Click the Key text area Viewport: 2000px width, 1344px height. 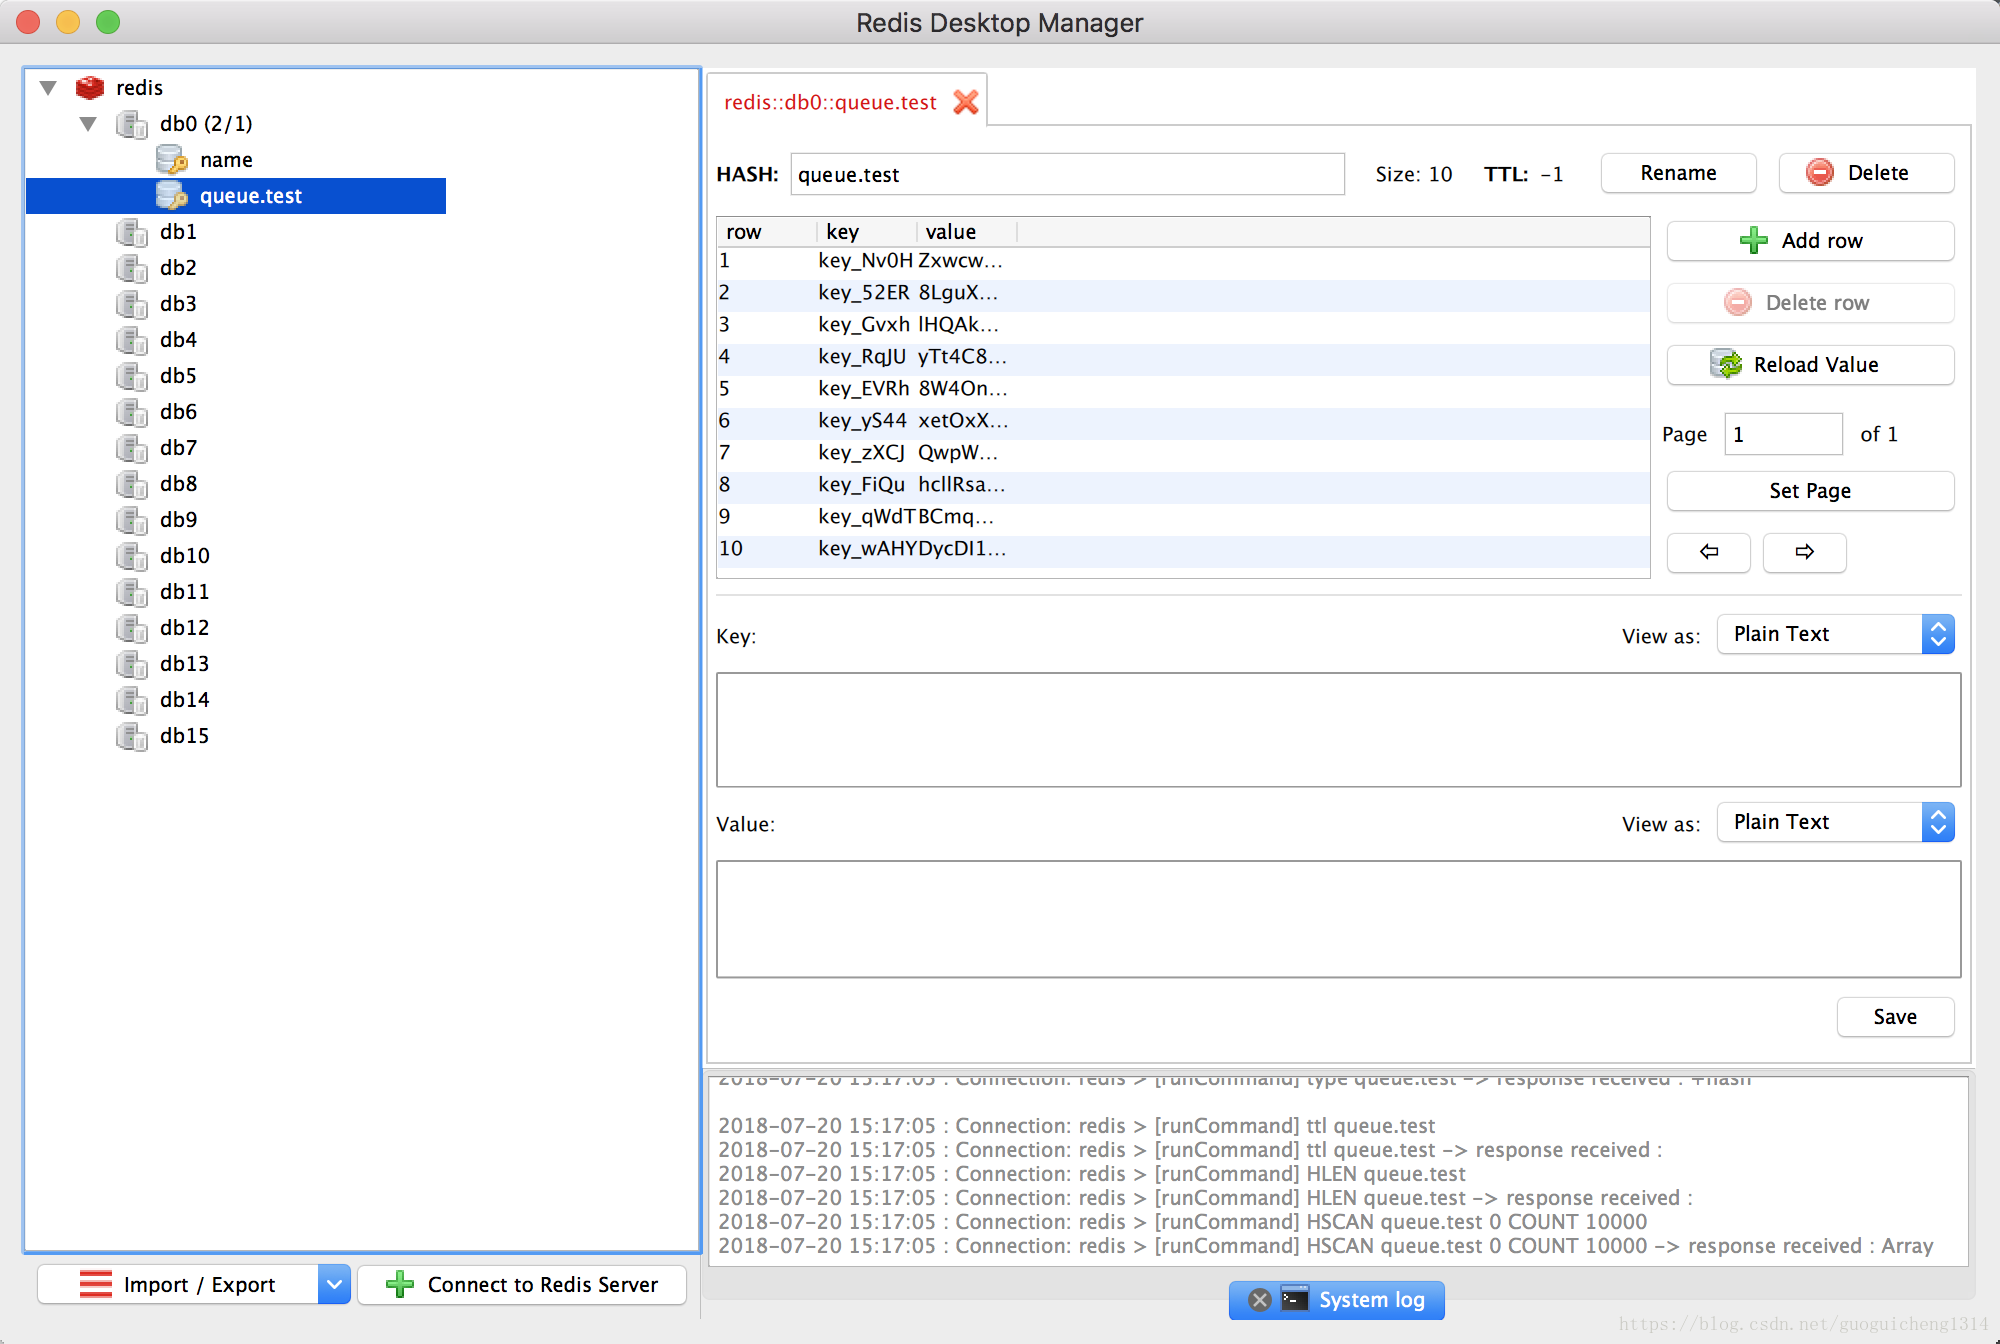(x=1338, y=730)
